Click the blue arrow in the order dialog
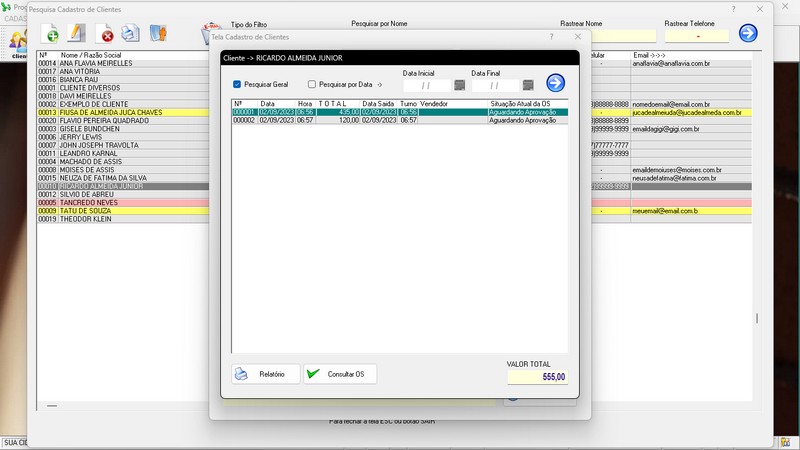 point(555,84)
